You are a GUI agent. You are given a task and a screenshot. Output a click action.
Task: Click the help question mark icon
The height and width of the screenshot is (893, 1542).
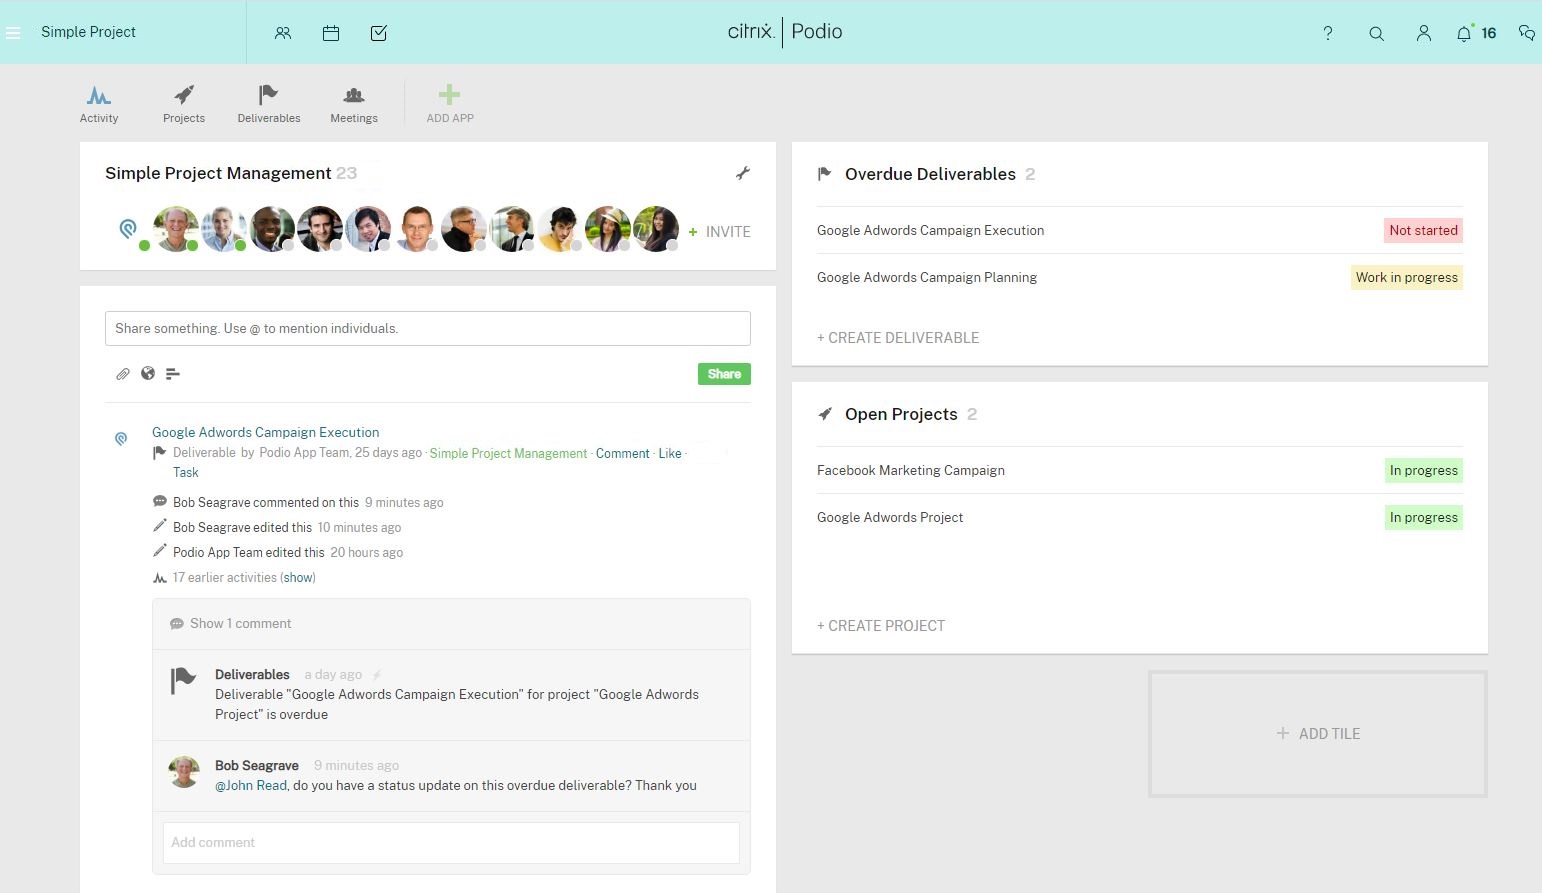click(x=1328, y=33)
